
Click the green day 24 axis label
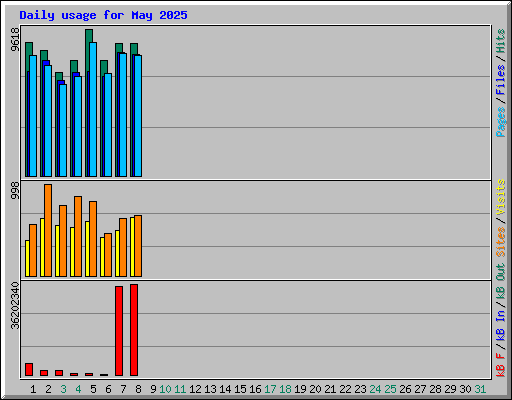click(375, 389)
